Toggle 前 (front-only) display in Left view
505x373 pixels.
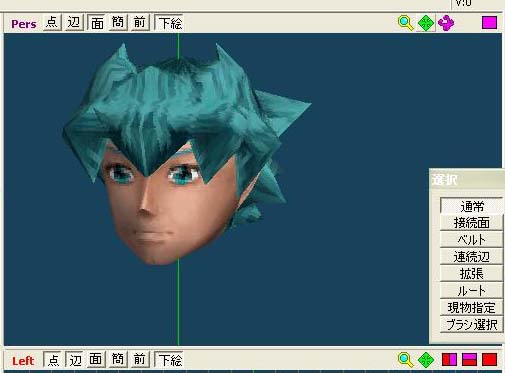pos(140,359)
